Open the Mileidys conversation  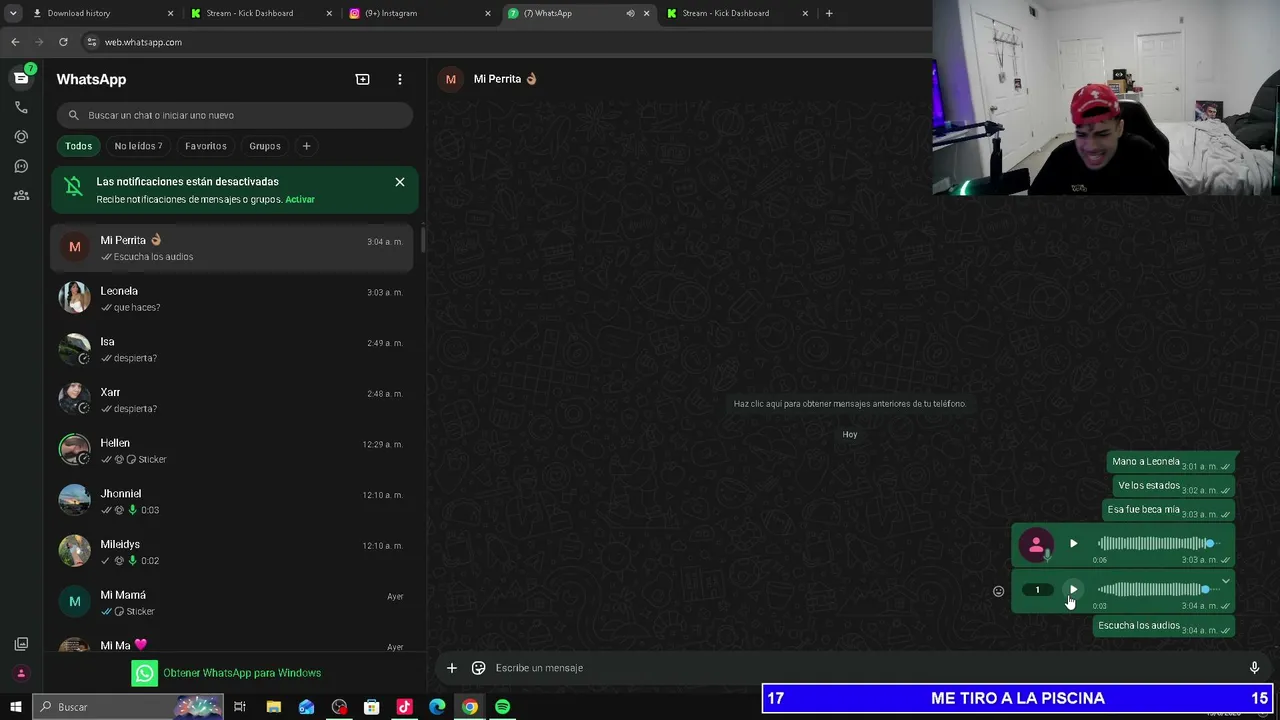pyautogui.click(x=233, y=552)
